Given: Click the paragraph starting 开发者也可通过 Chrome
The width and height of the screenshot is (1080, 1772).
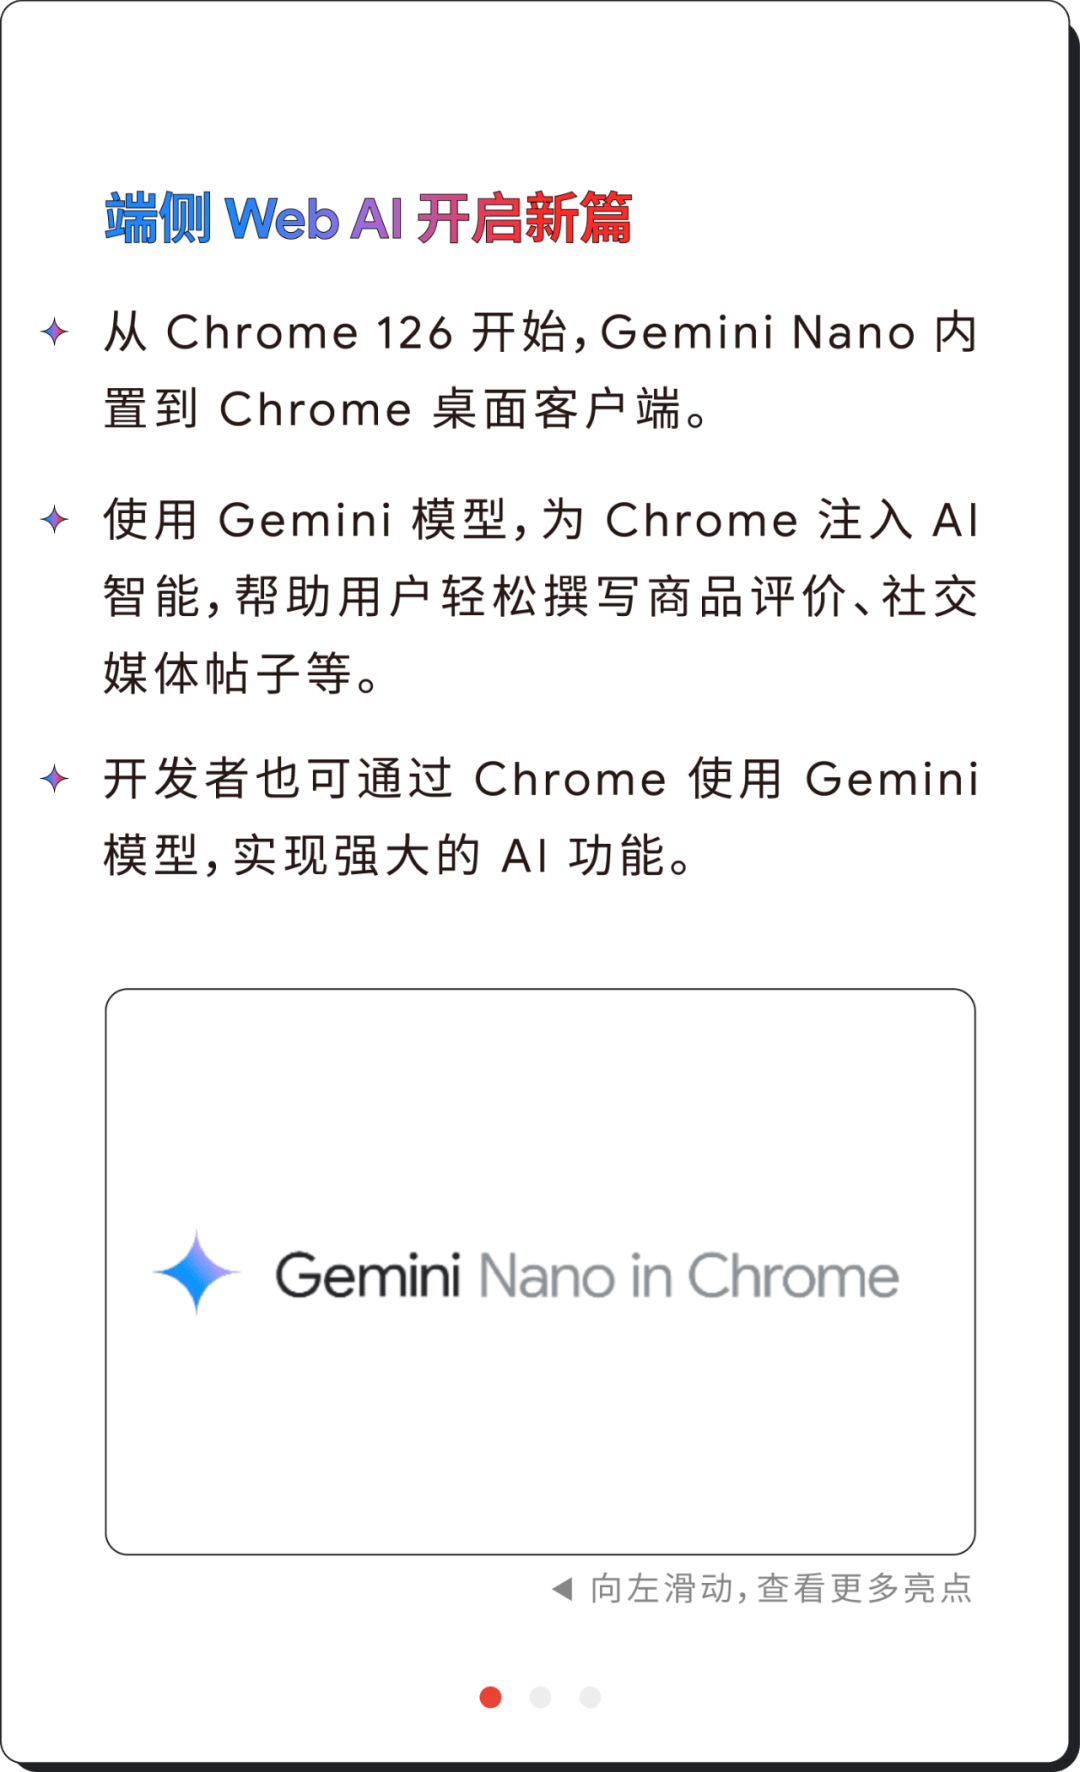Looking at the screenshot, I should click(x=540, y=817).
